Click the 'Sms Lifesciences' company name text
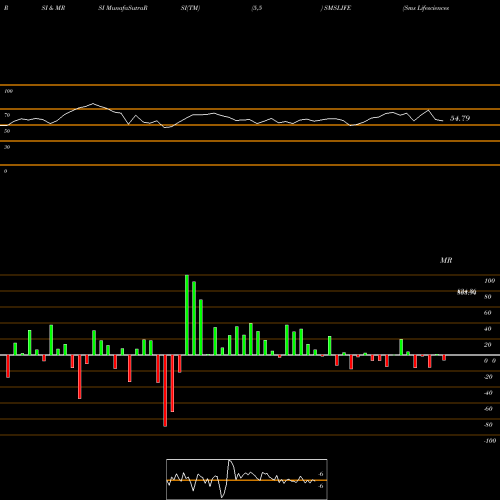 (x=426, y=8)
